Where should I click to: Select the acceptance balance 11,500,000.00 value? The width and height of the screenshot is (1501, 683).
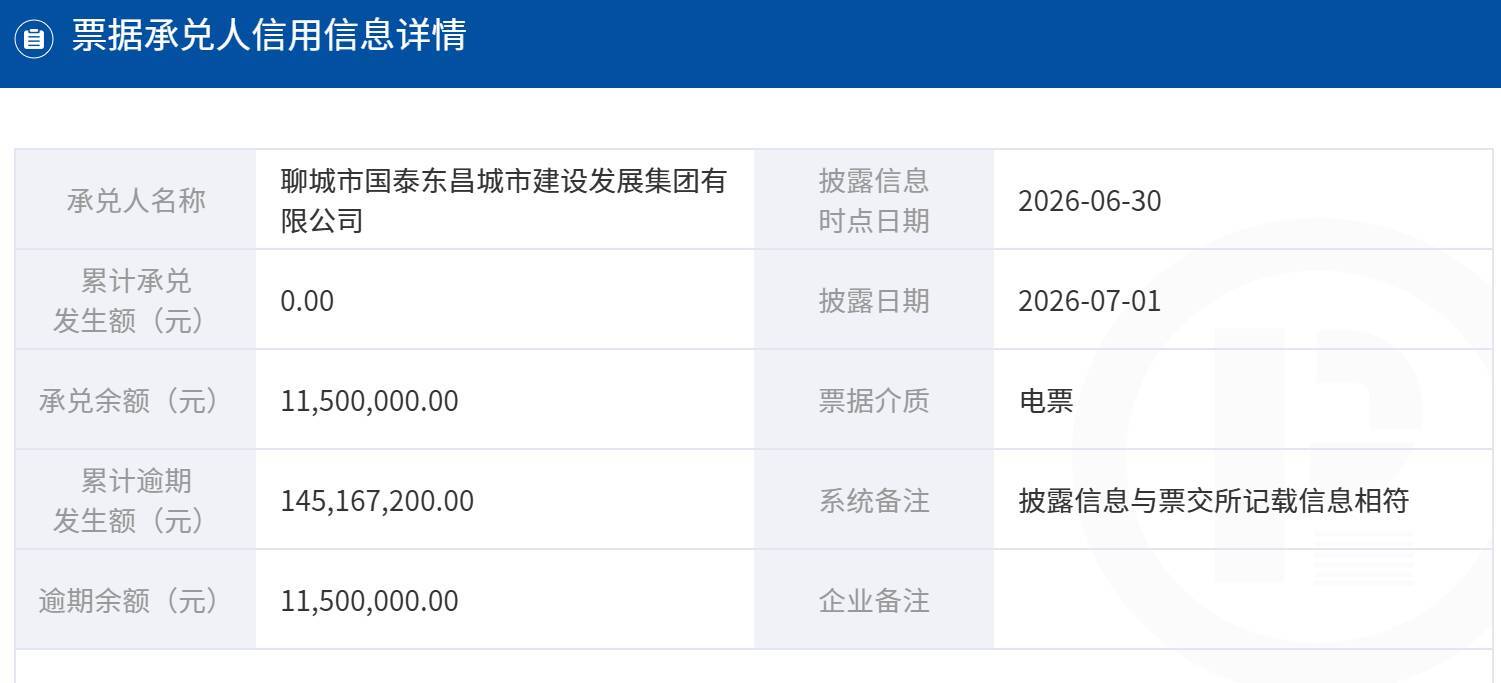[x=370, y=401]
